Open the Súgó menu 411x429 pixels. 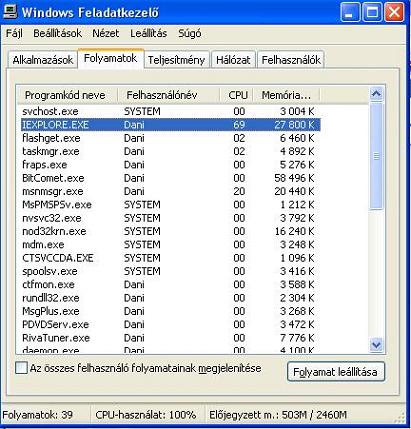click(x=190, y=33)
